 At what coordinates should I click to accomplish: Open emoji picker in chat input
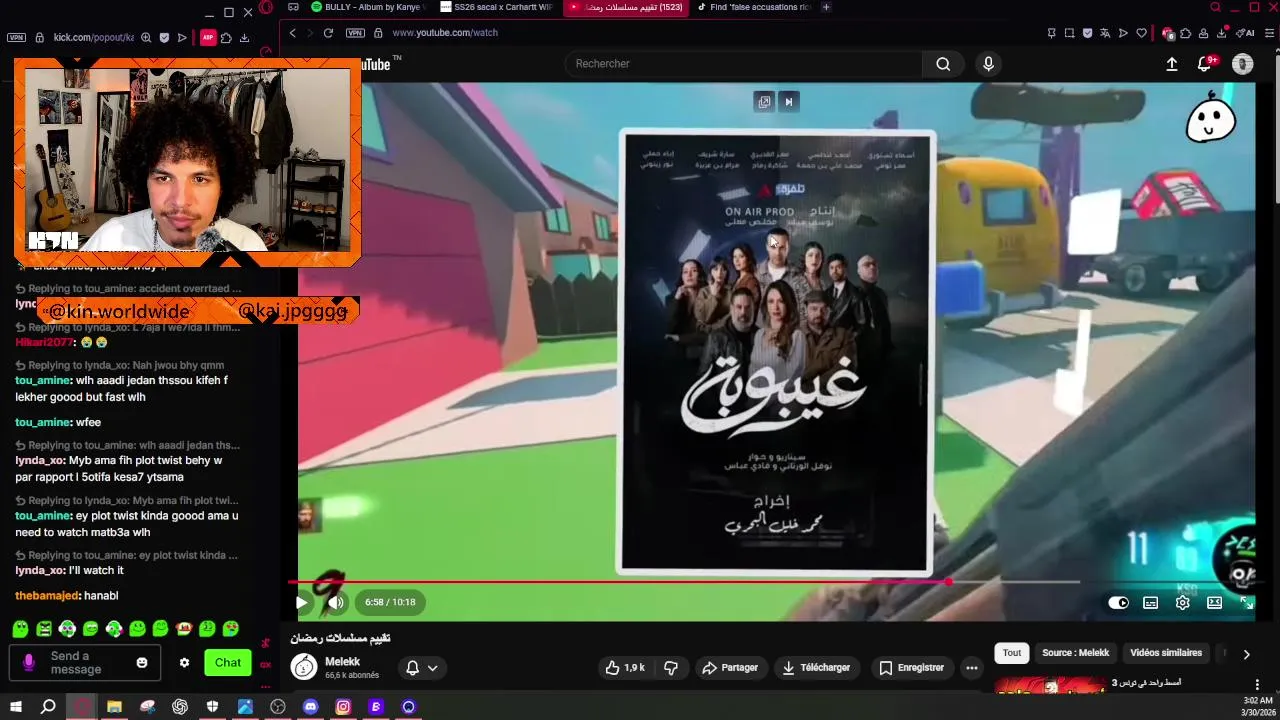point(142,663)
